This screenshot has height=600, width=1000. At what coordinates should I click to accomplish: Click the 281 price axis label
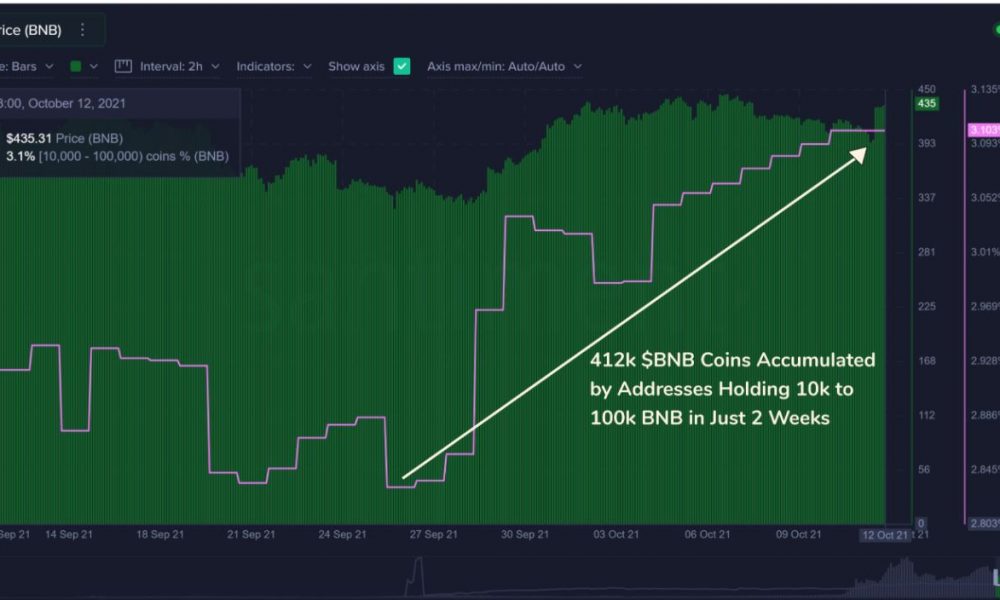[x=927, y=252]
